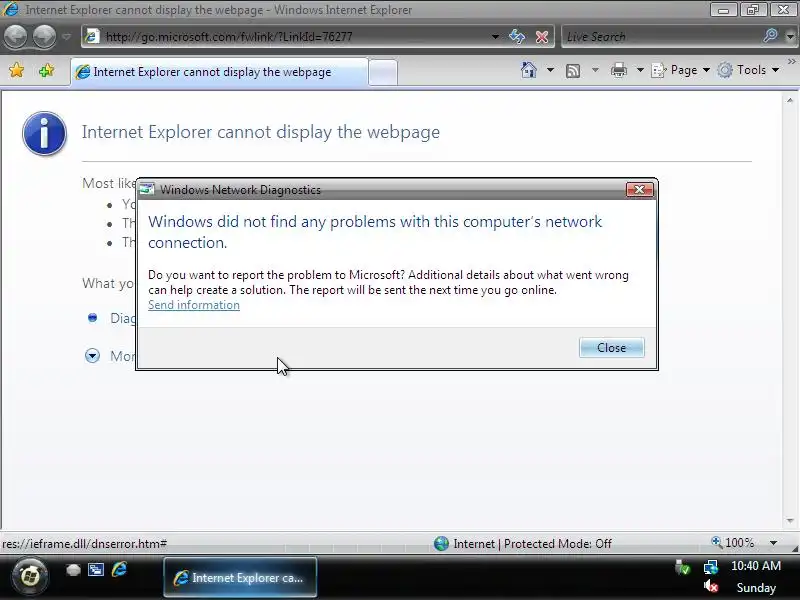The height and width of the screenshot is (600, 800).
Task: Expand the address bar history dropdown
Action: 495,37
